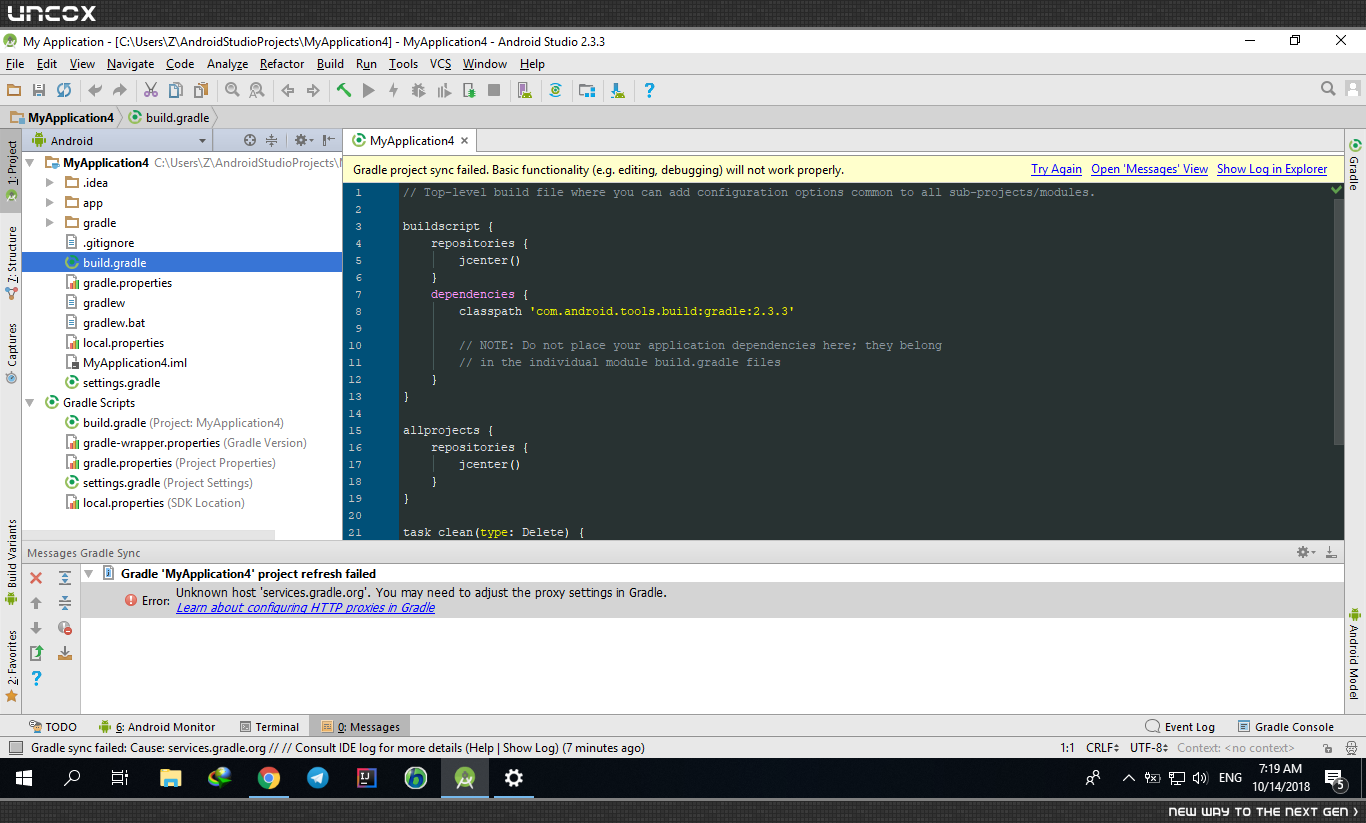Open Telegram from the Windows taskbar
Image resolution: width=1366 pixels, height=823 pixels.
point(318,778)
